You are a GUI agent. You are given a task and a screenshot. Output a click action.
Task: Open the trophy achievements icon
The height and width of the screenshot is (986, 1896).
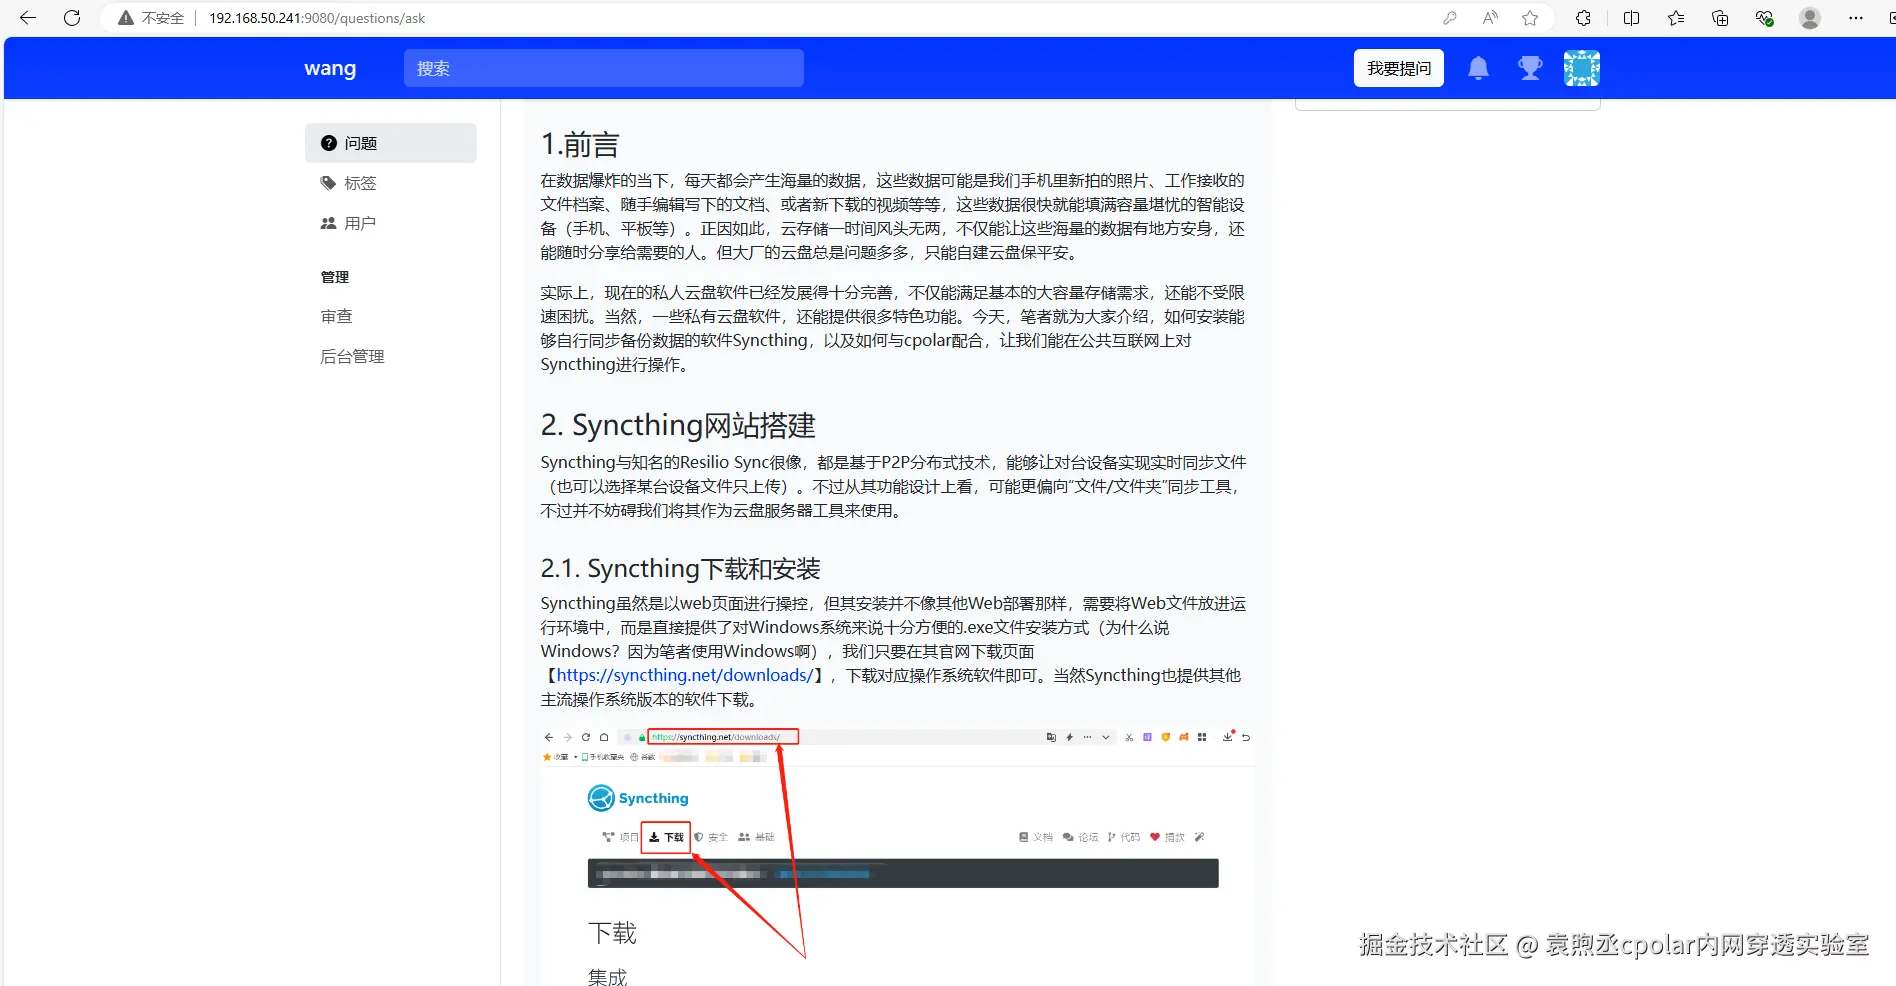click(x=1529, y=68)
